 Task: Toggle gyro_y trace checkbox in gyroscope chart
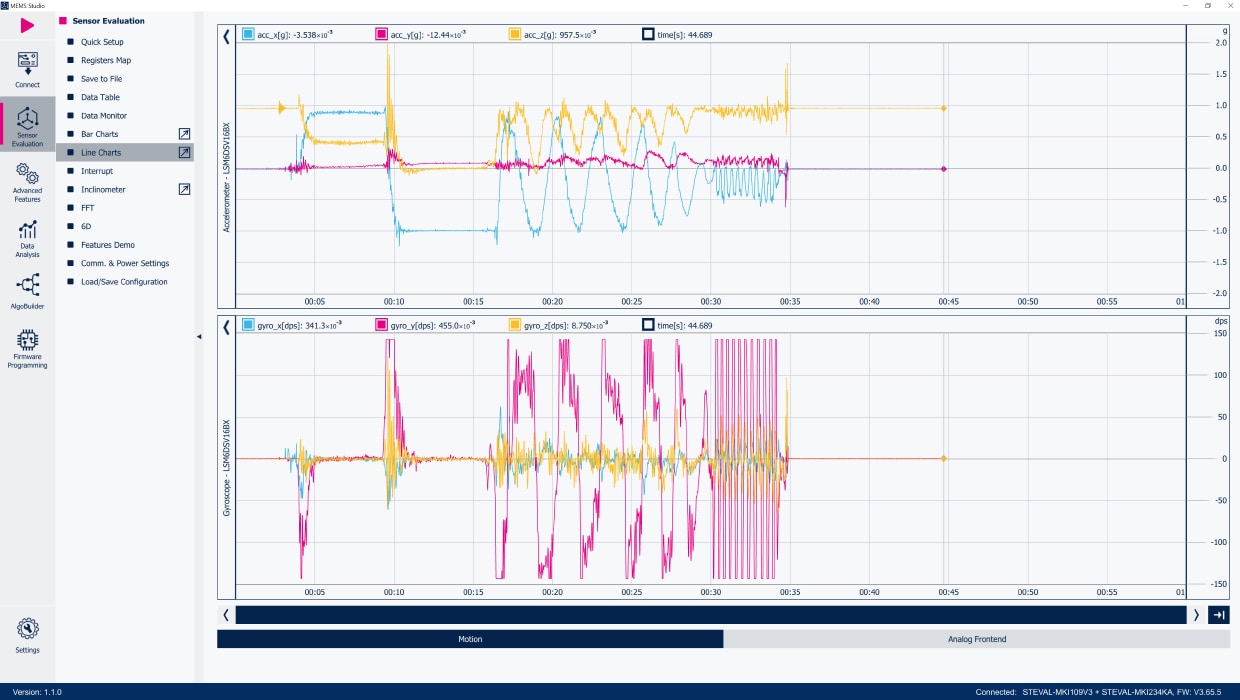[x=381, y=325]
